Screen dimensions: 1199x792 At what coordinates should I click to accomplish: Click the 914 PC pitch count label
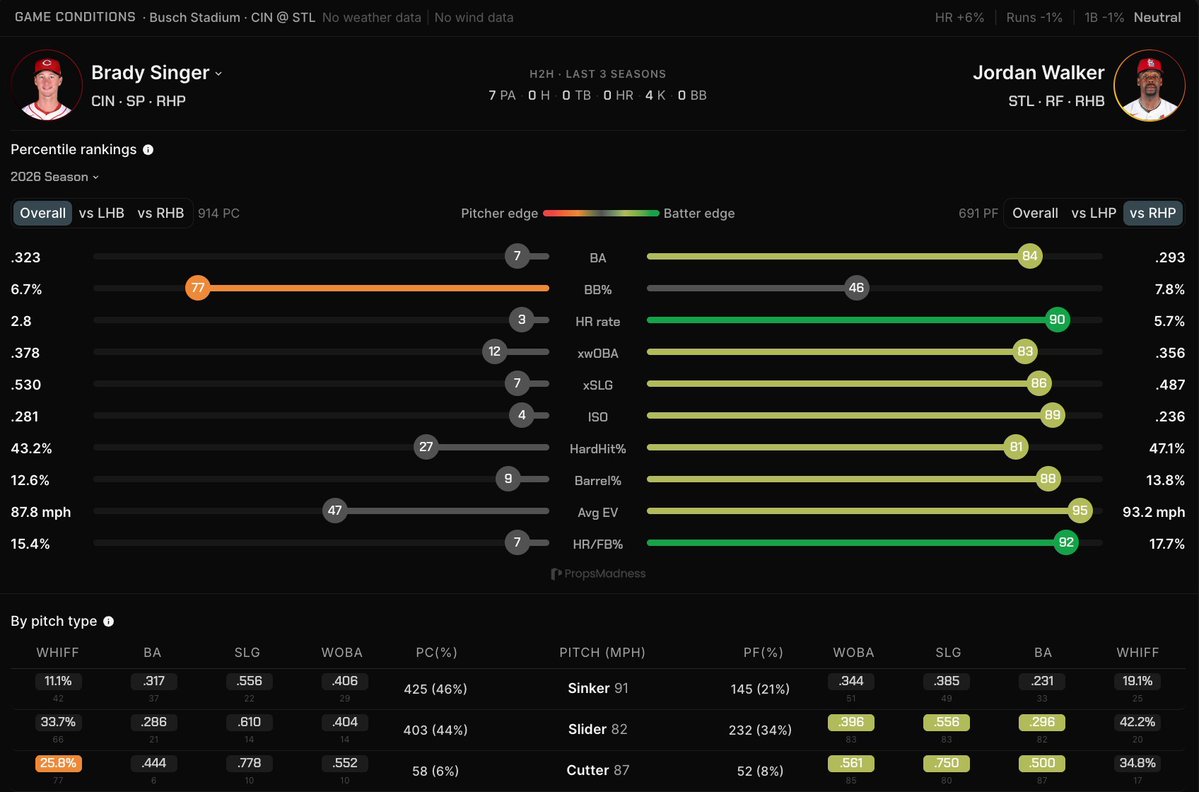tap(219, 213)
